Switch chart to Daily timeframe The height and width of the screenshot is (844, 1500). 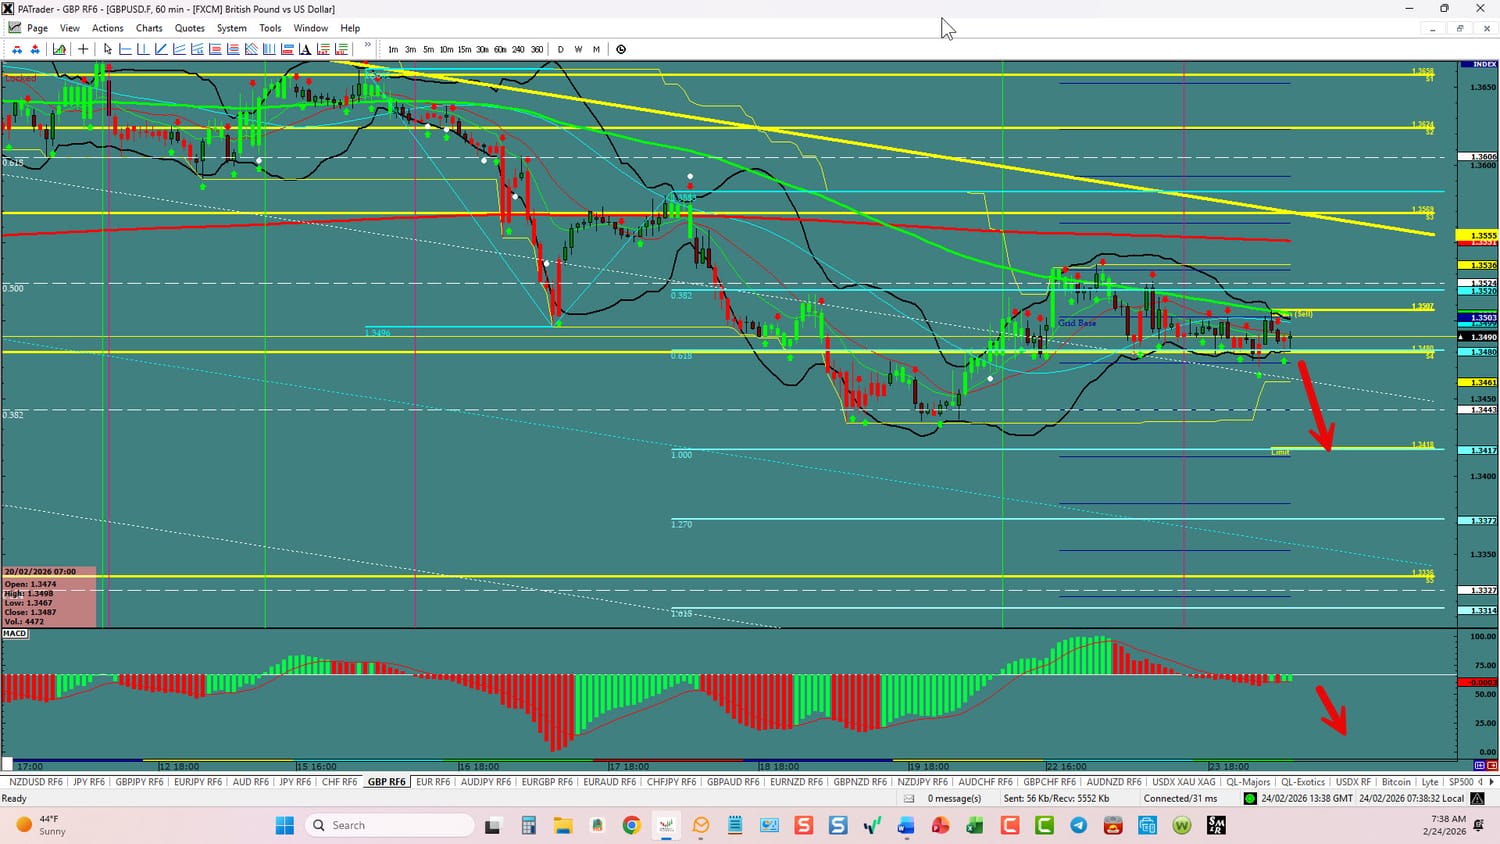click(560, 49)
